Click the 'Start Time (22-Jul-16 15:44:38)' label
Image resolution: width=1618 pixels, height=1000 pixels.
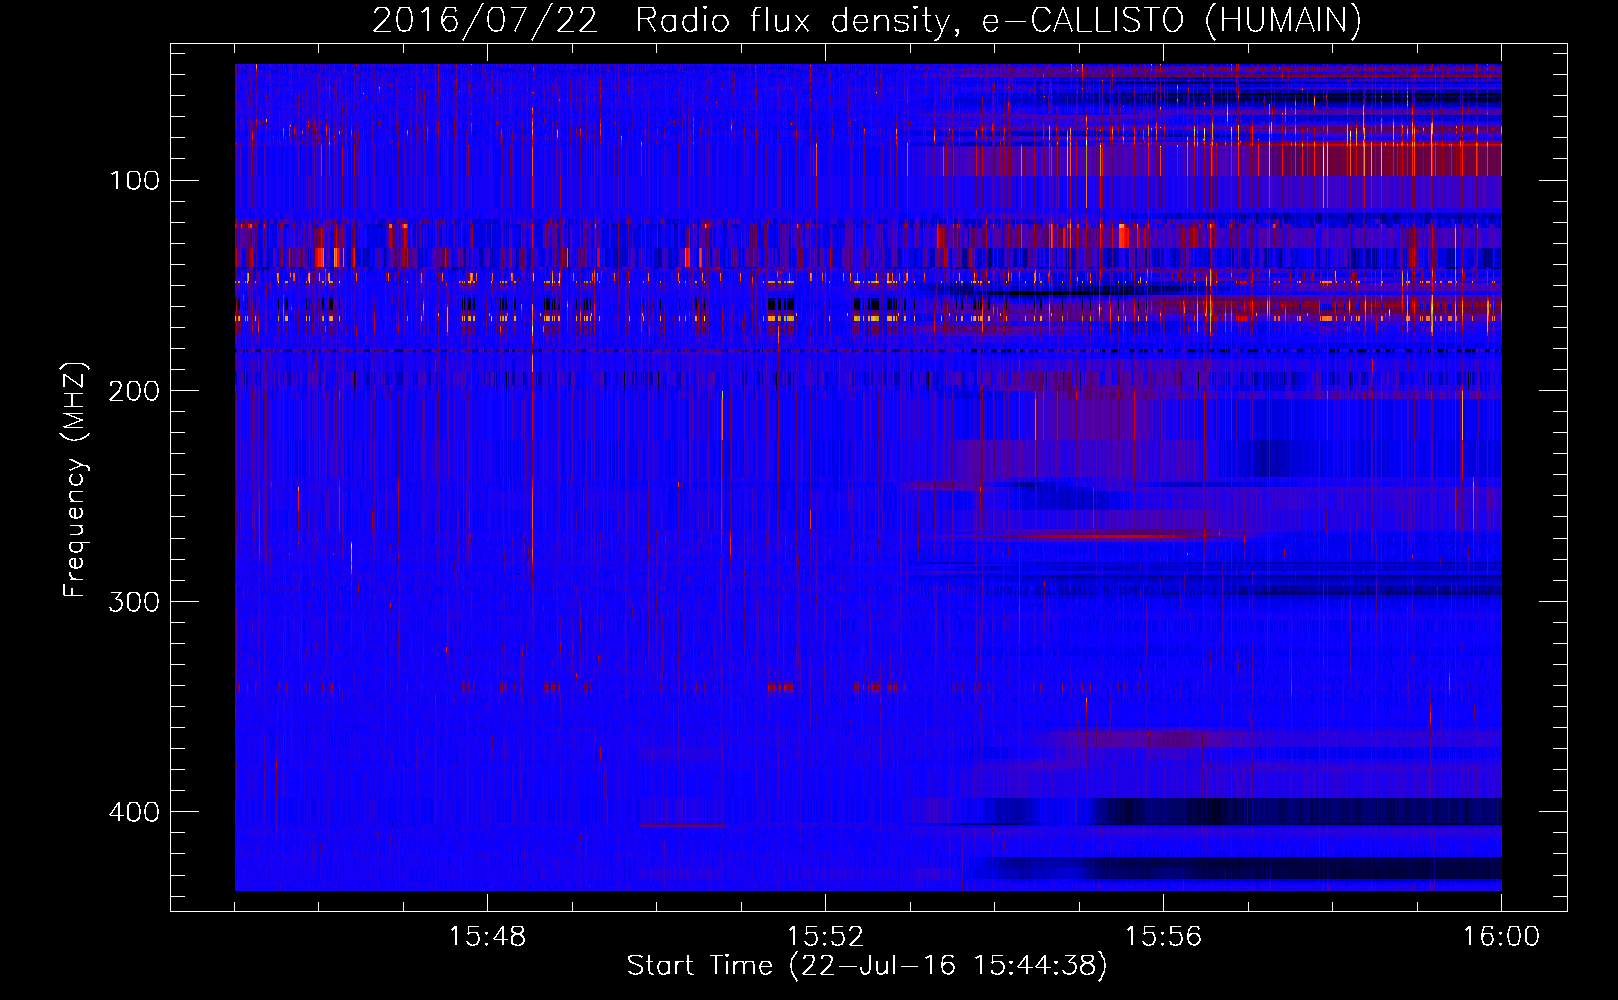pyautogui.click(x=867, y=966)
